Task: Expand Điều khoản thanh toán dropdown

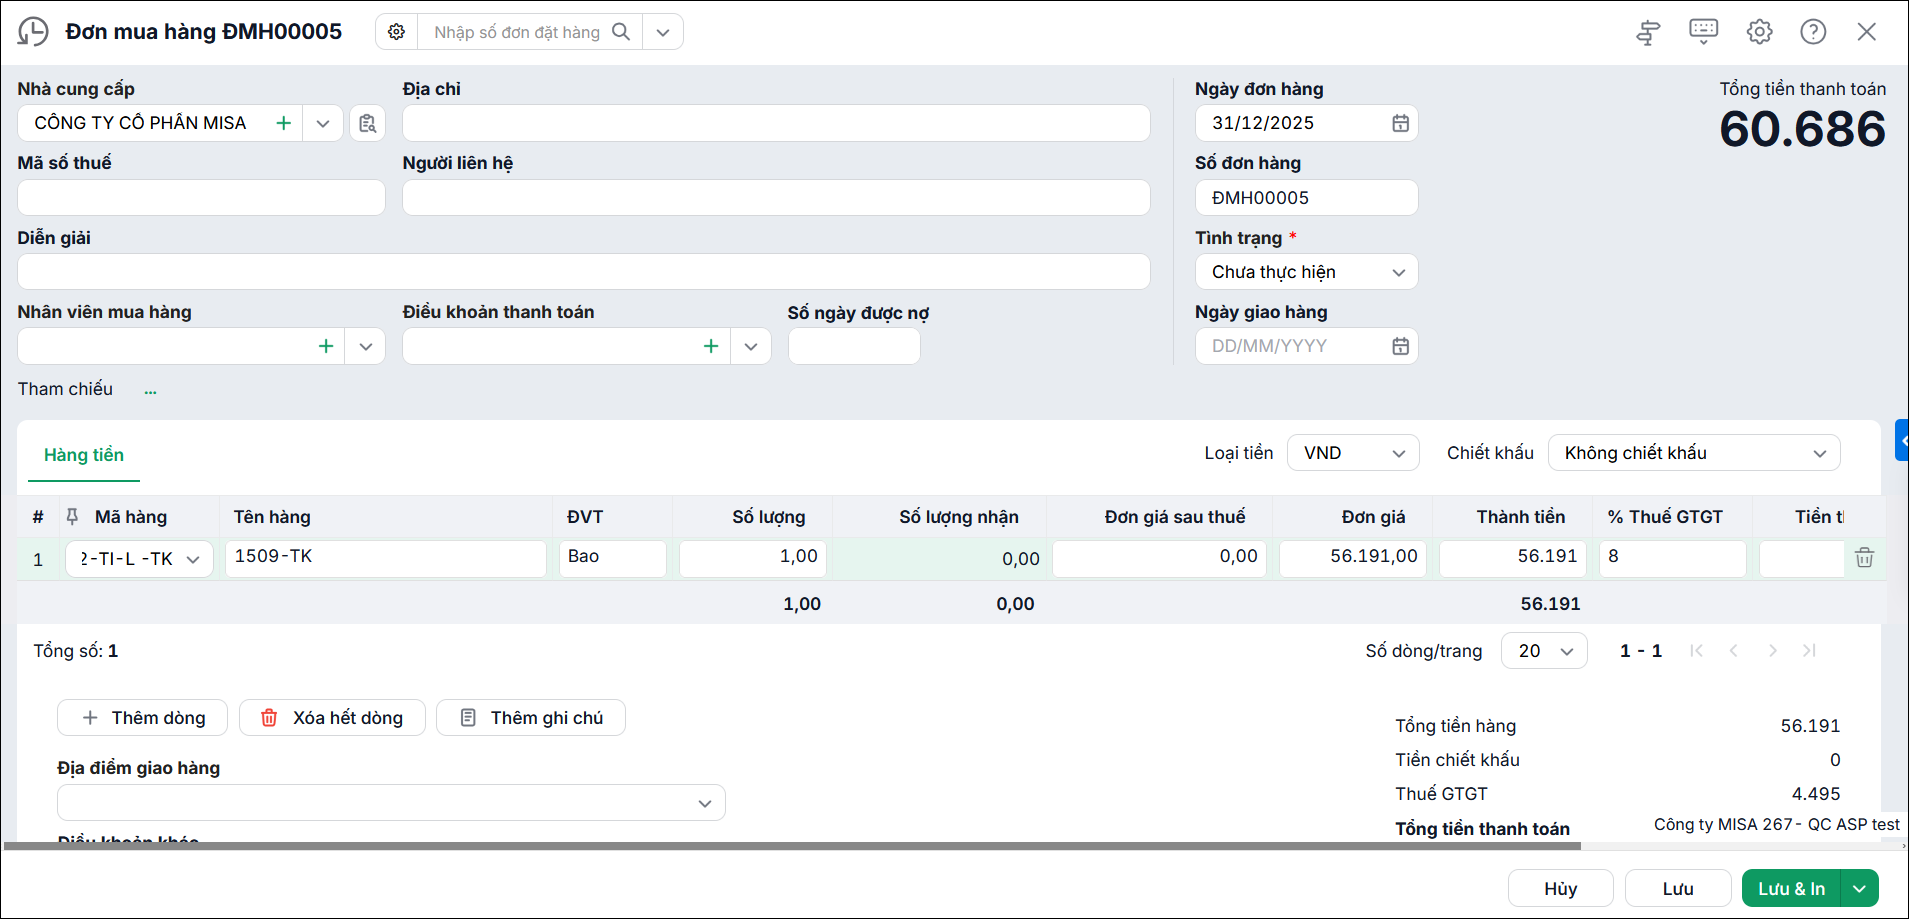Action: pos(751,346)
